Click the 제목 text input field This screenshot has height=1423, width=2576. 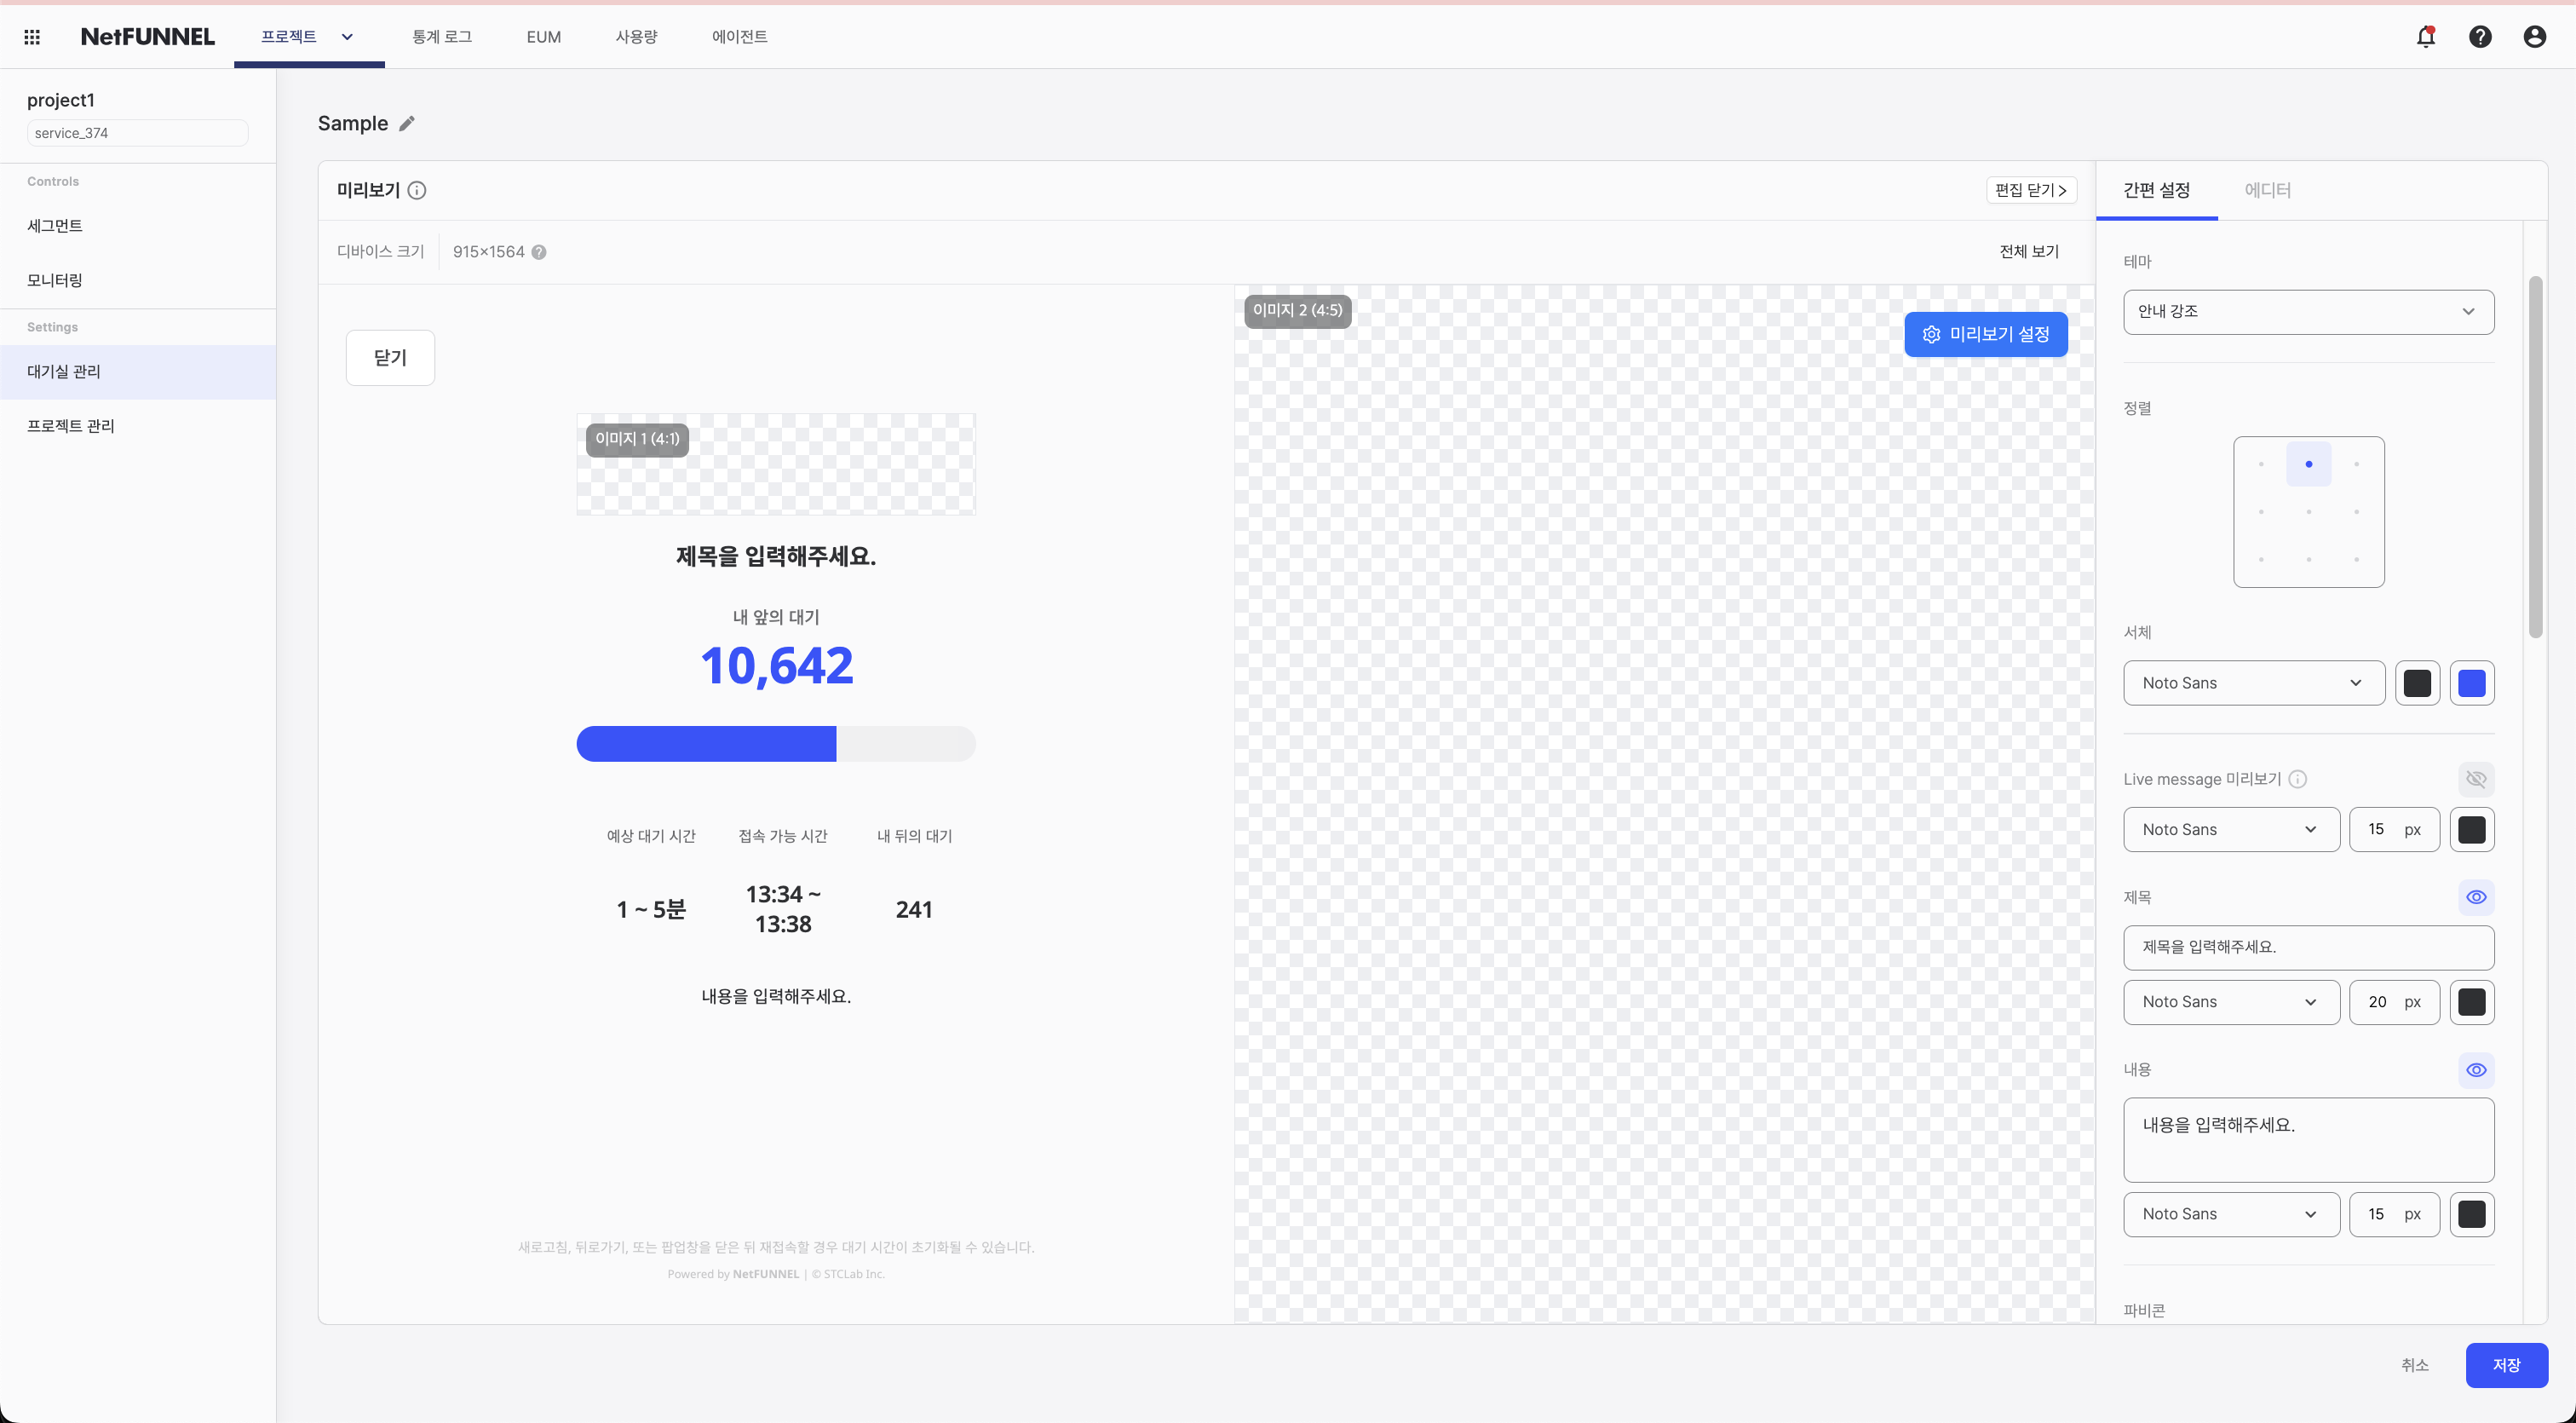tap(2308, 947)
